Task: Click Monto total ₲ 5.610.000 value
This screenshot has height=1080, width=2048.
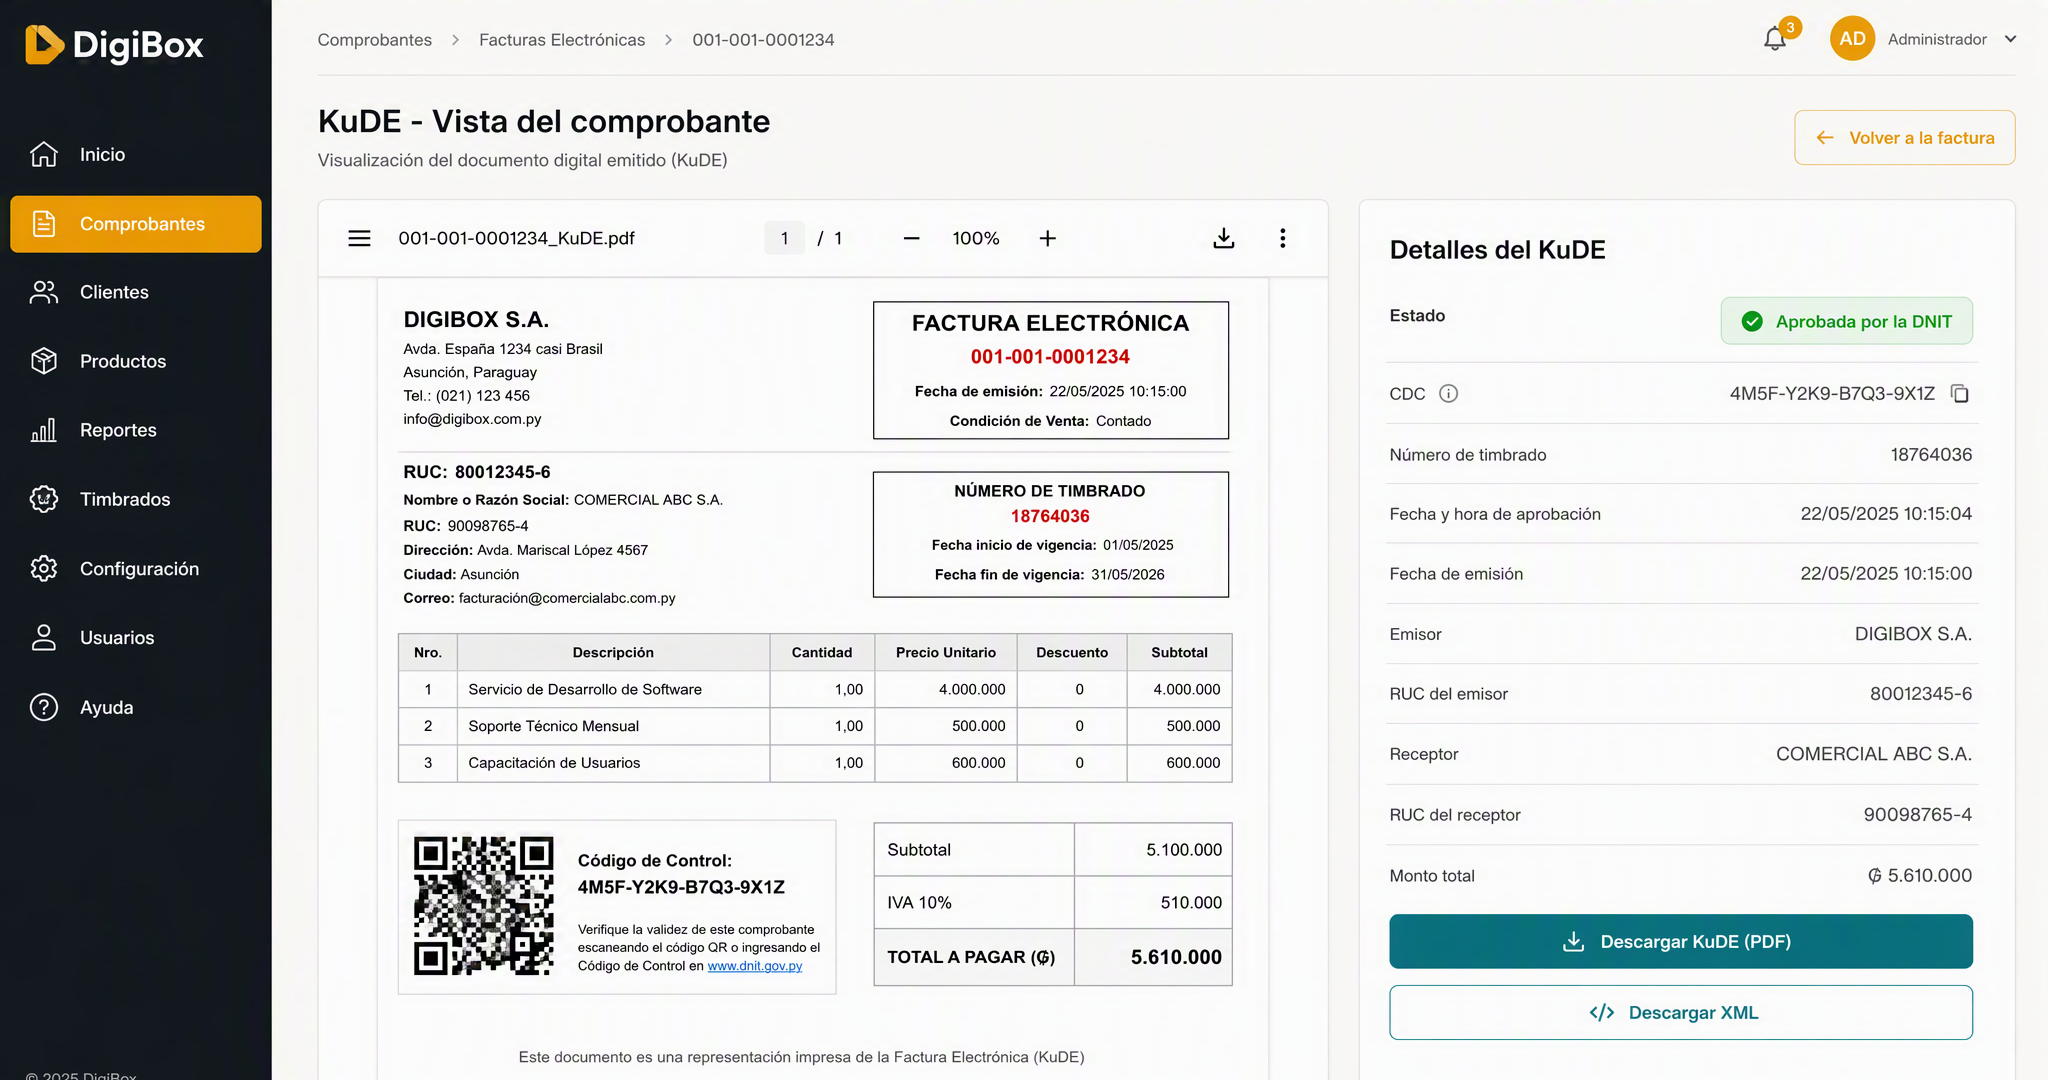Action: pyautogui.click(x=1919, y=876)
